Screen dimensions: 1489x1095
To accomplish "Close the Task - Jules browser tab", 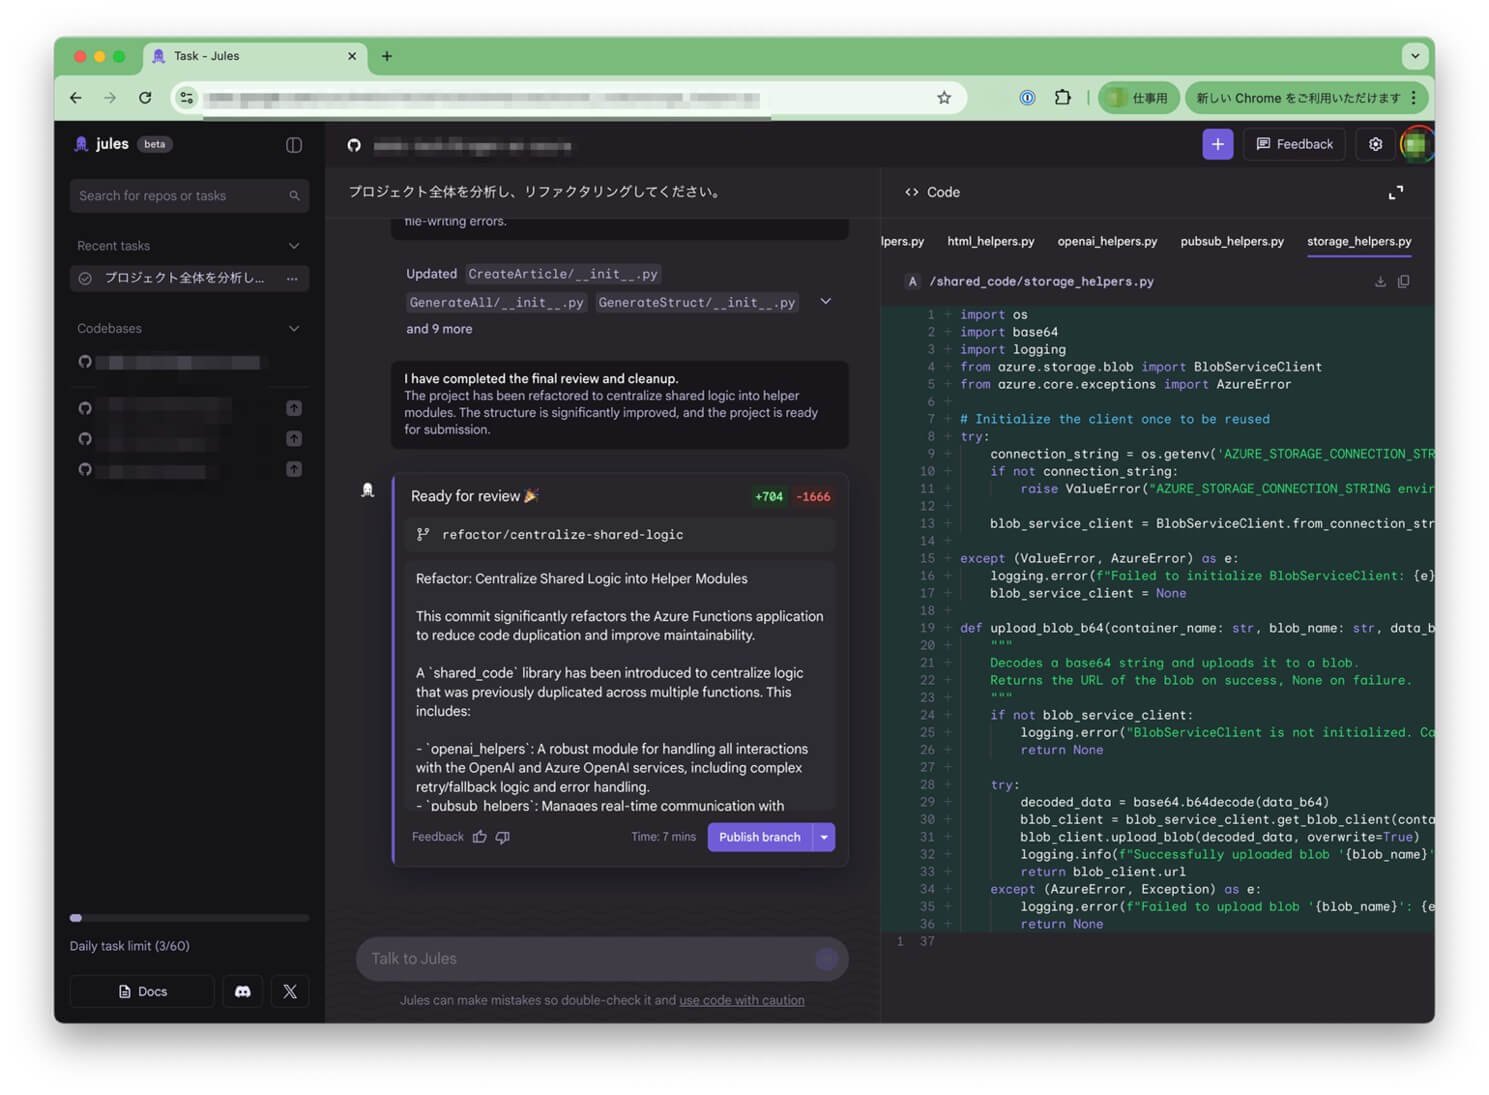I will point(352,56).
